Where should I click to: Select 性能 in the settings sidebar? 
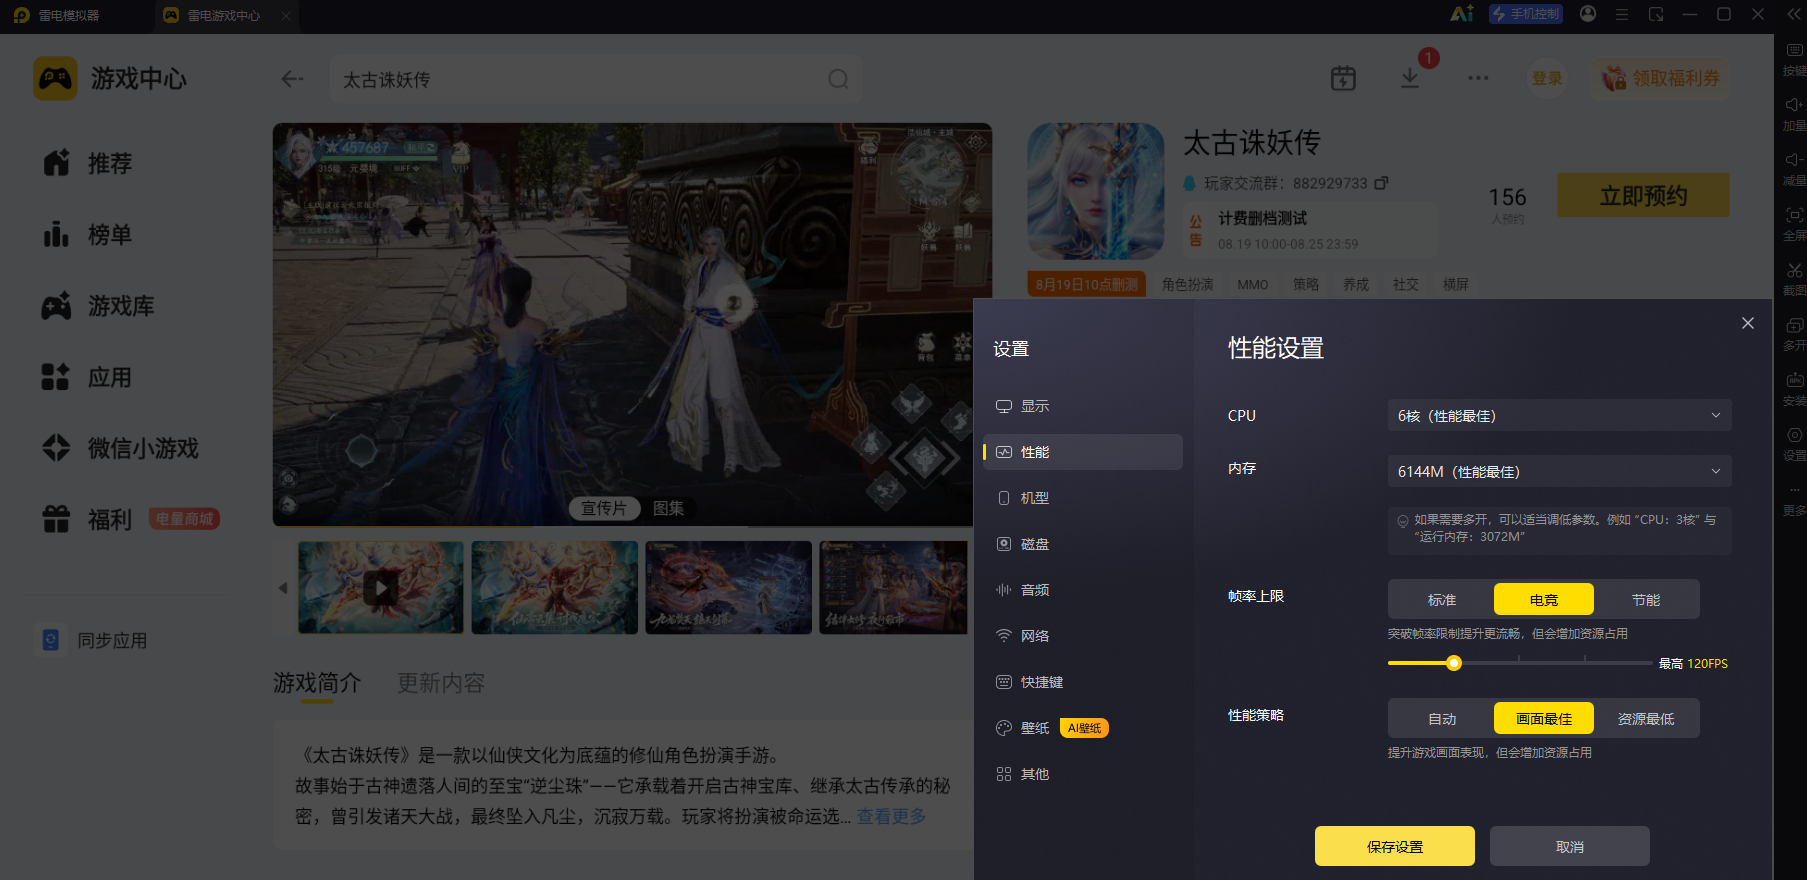(1082, 452)
